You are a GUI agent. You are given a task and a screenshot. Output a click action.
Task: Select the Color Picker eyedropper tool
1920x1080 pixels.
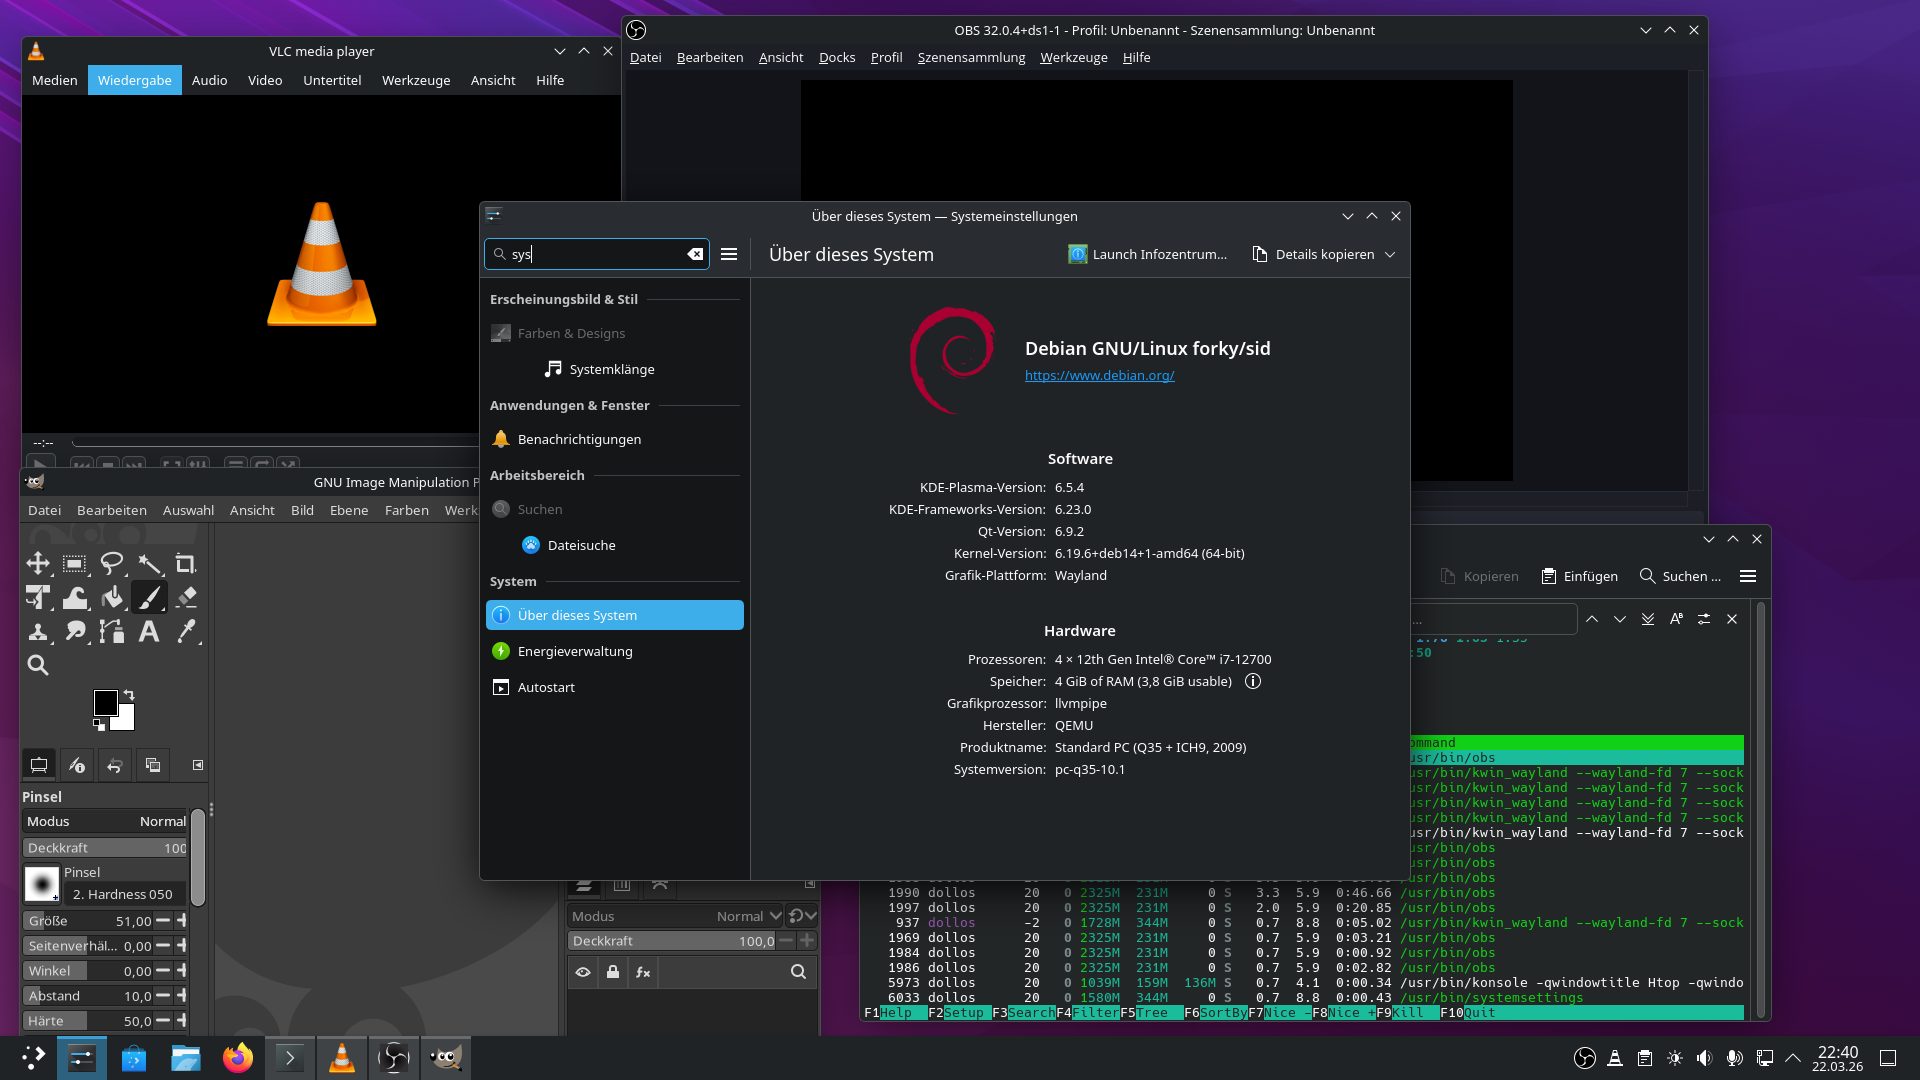coord(186,632)
